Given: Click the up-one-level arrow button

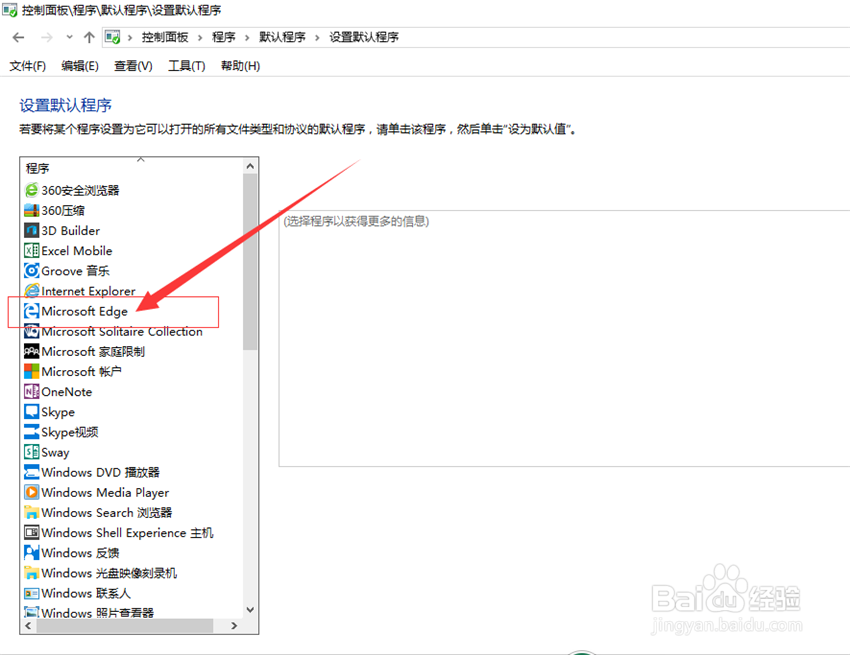Looking at the screenshot, I should tap(90, 36).
